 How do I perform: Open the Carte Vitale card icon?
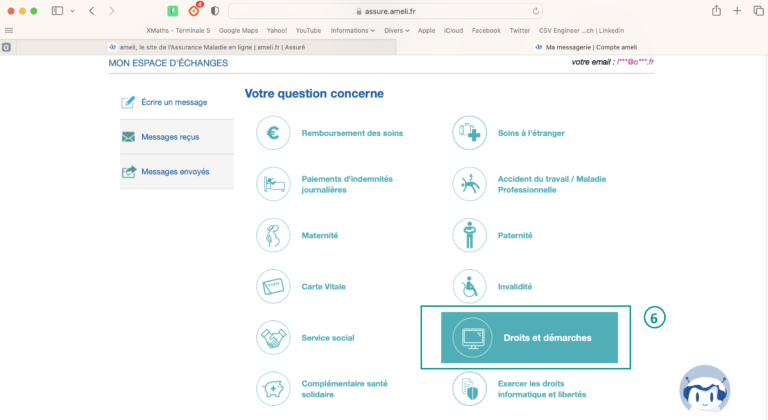point(273,286)
